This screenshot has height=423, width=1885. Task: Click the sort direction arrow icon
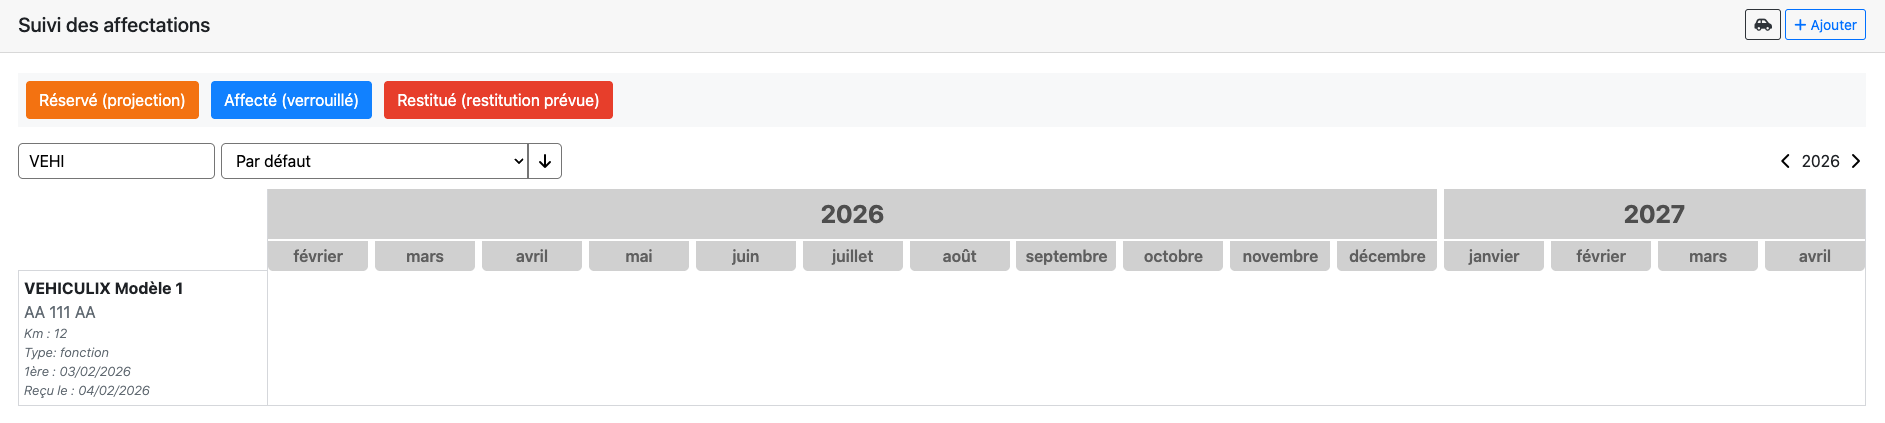tap(545, 161)
